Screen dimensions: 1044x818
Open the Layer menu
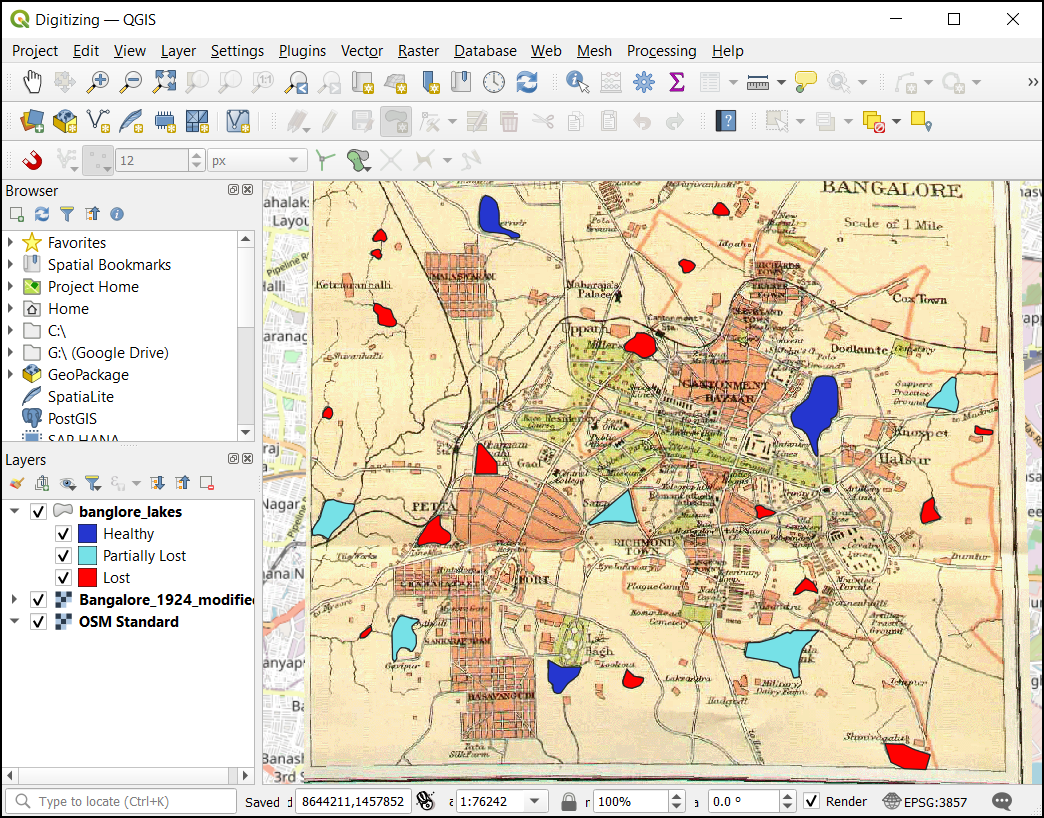pyautogui.click(x=178, y=51)
